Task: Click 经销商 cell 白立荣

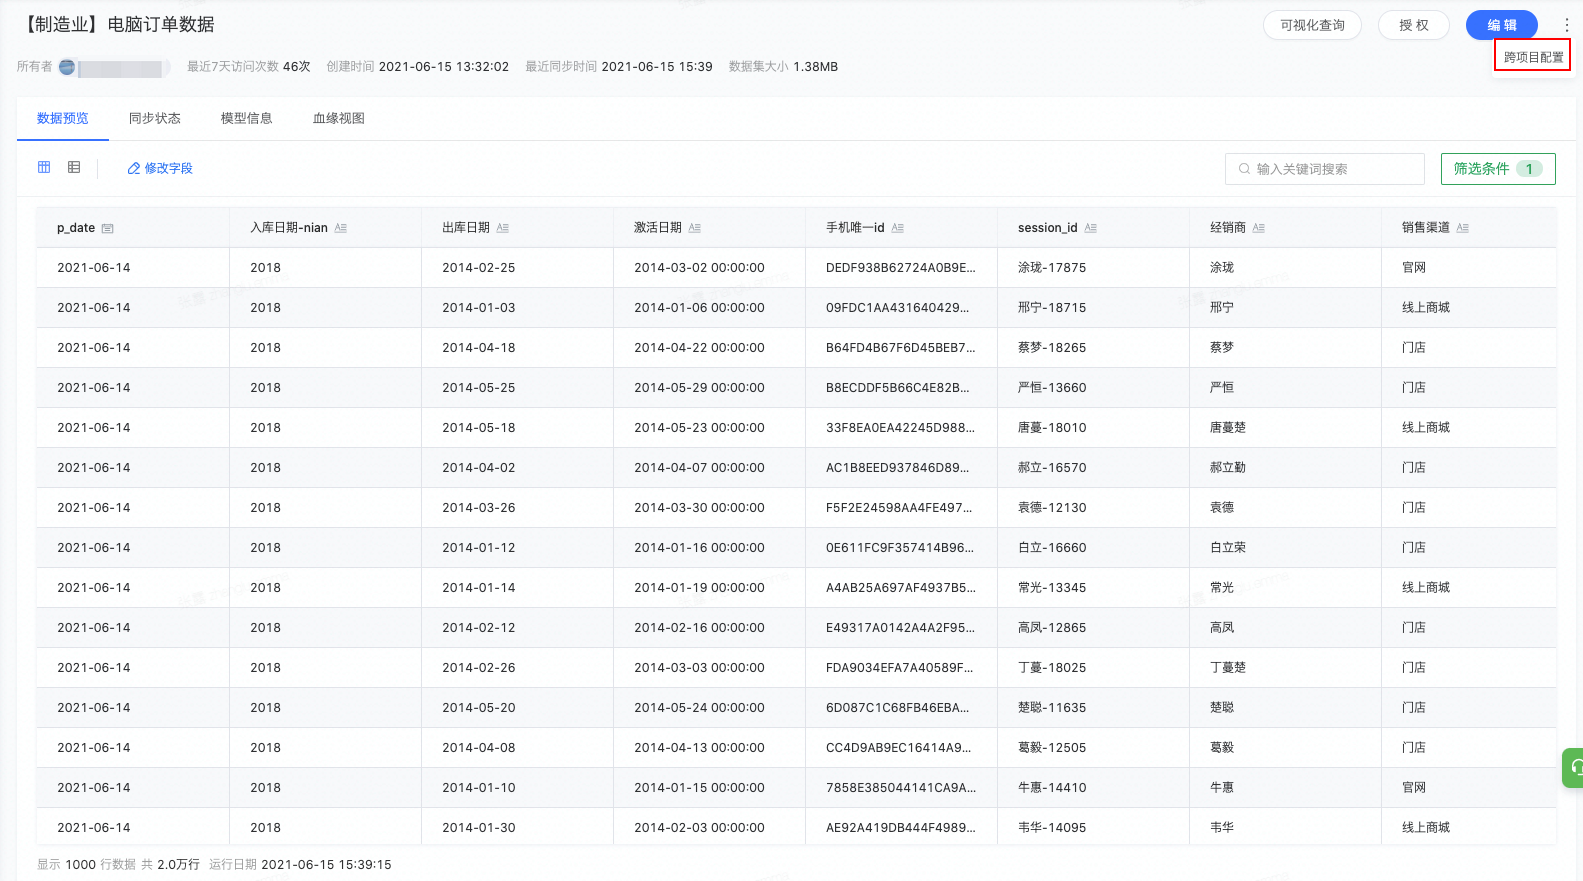Action: pyautogui.click(x=1228, y=548)
